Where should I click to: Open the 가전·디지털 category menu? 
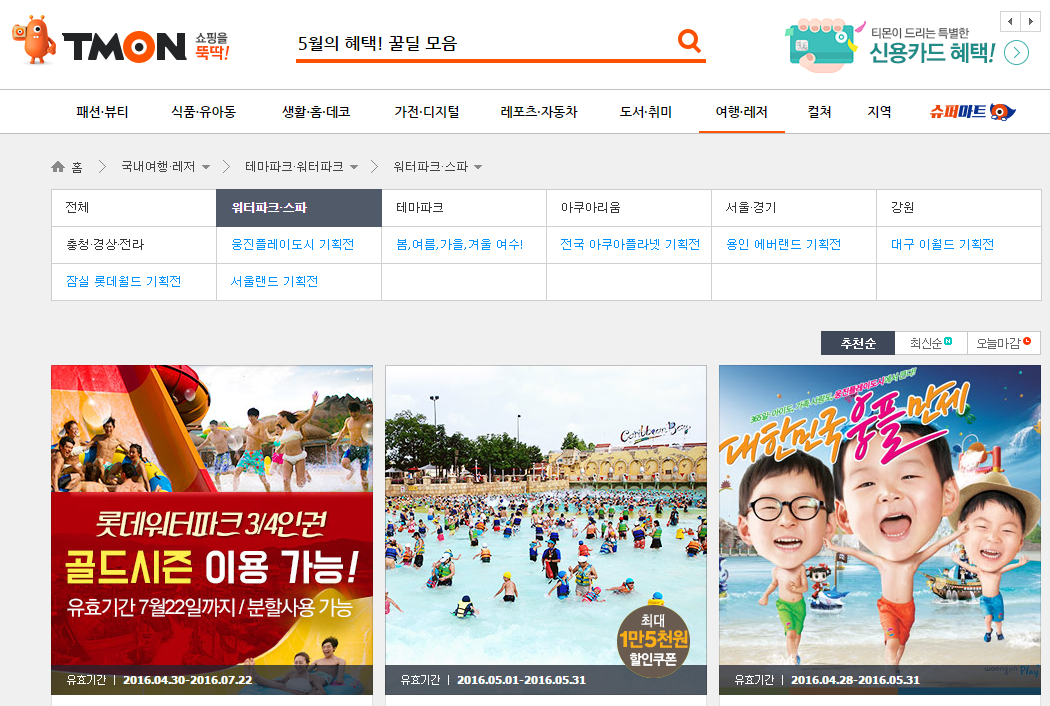point(427,112)
